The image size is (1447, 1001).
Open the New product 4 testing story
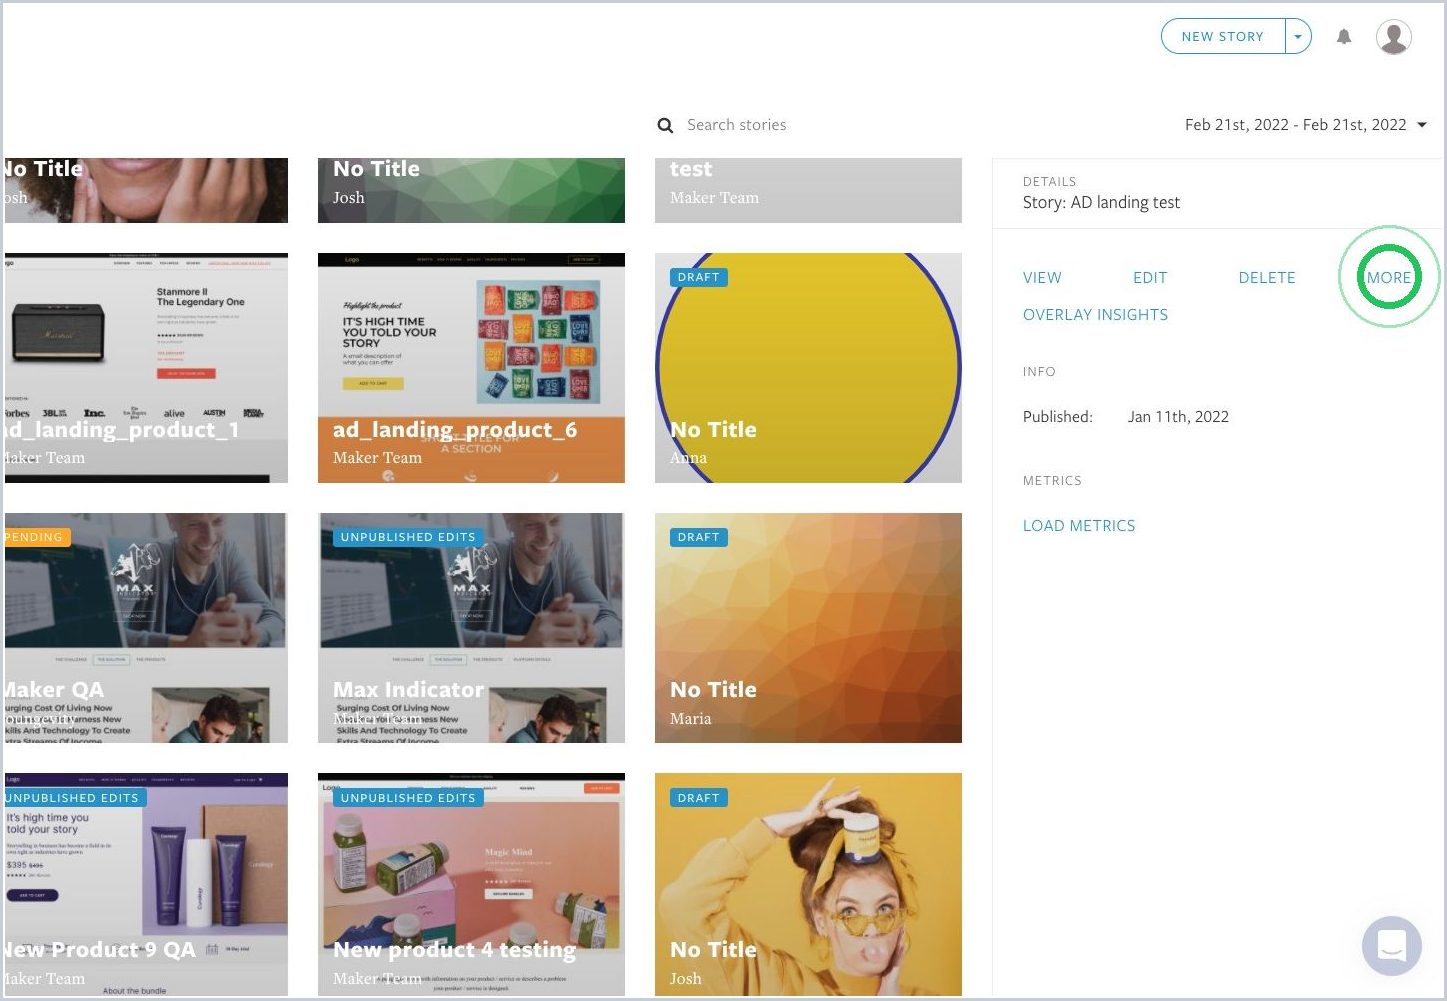(x=471, y=884)
